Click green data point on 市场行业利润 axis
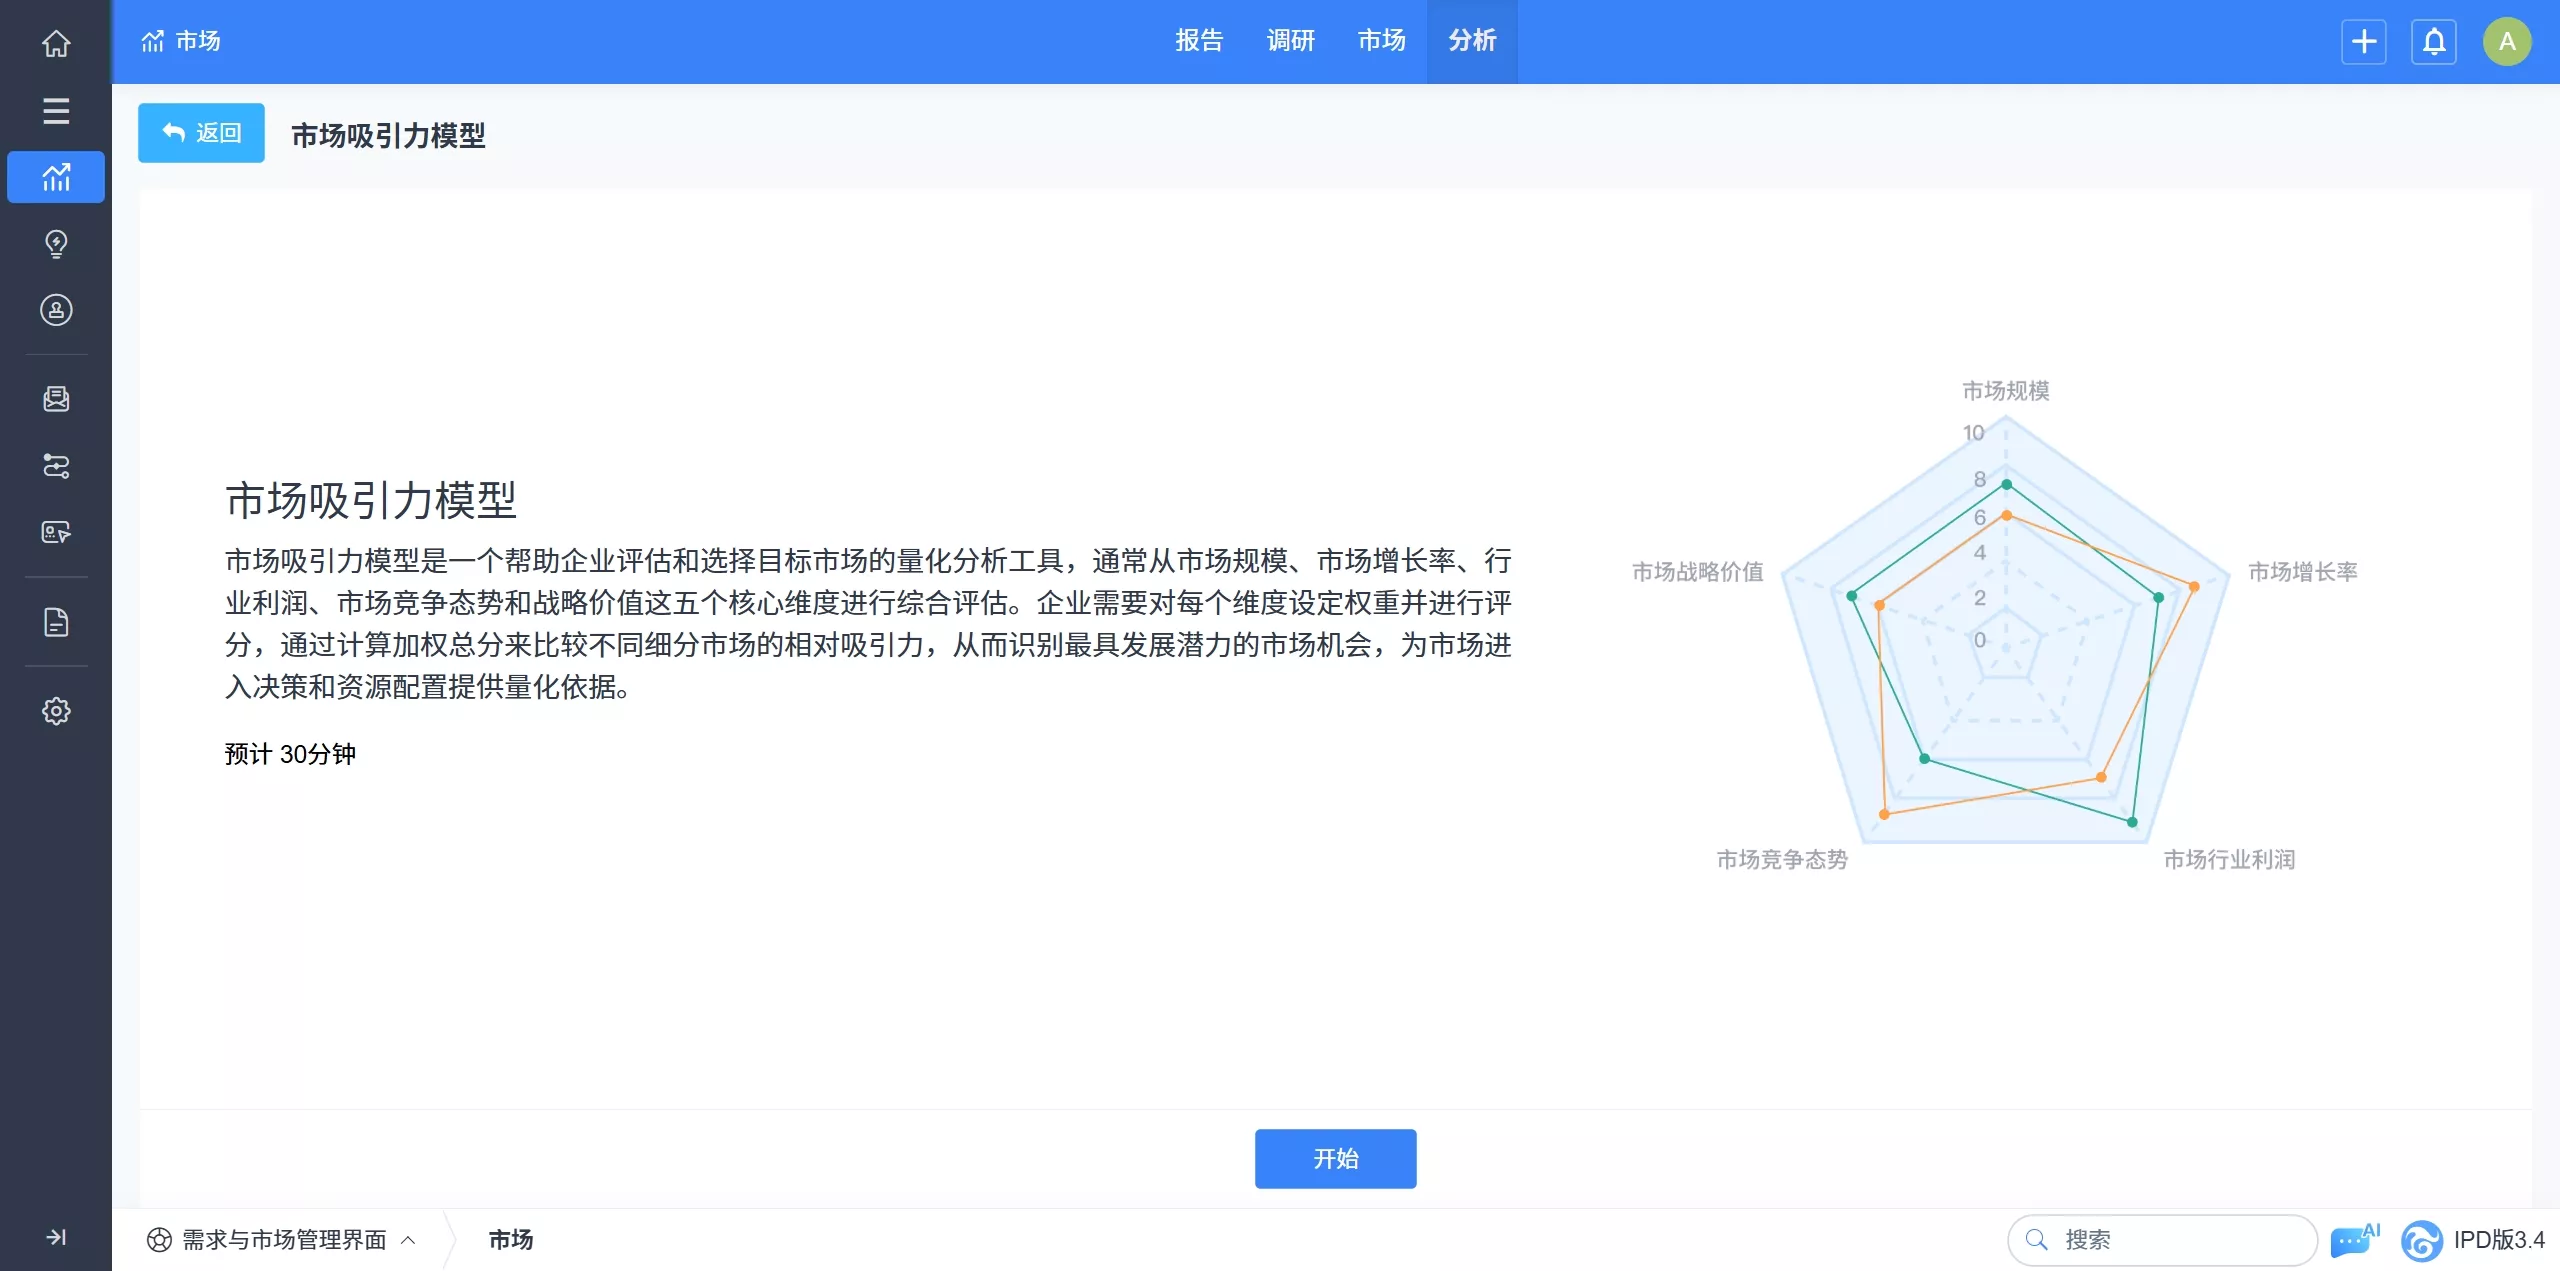 [x=2132, y=822]
